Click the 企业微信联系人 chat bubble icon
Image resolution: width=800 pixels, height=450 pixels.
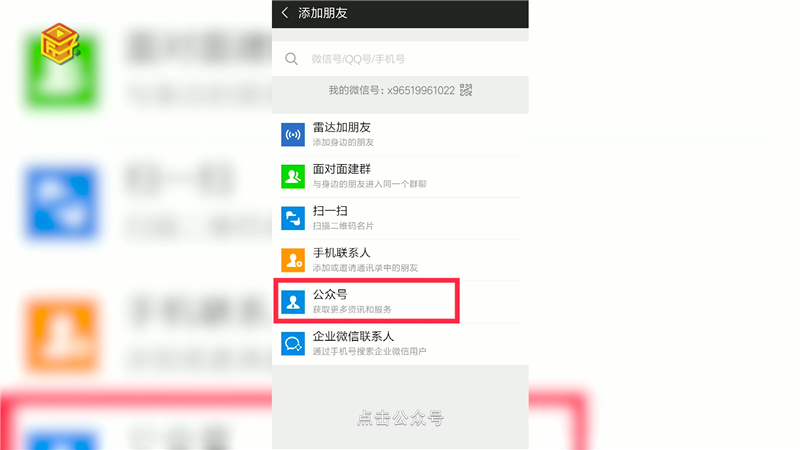(293, 344)
